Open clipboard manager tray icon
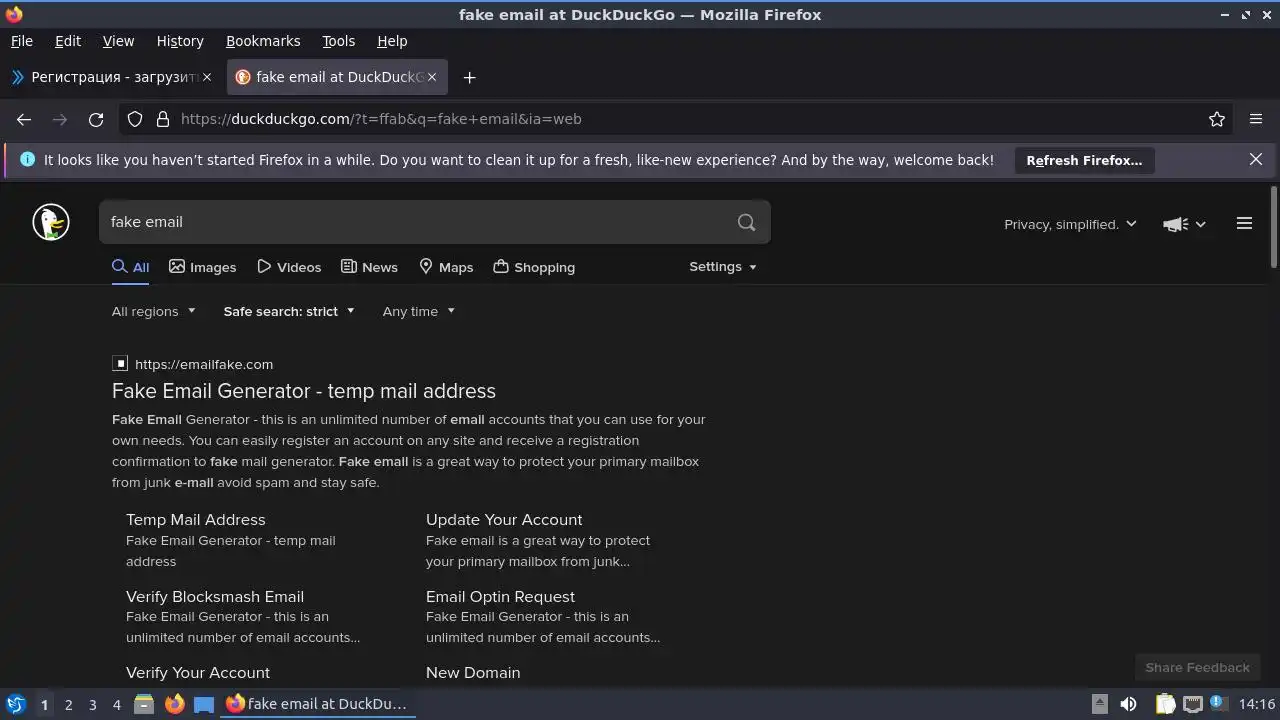 (x=1165, y=704)
